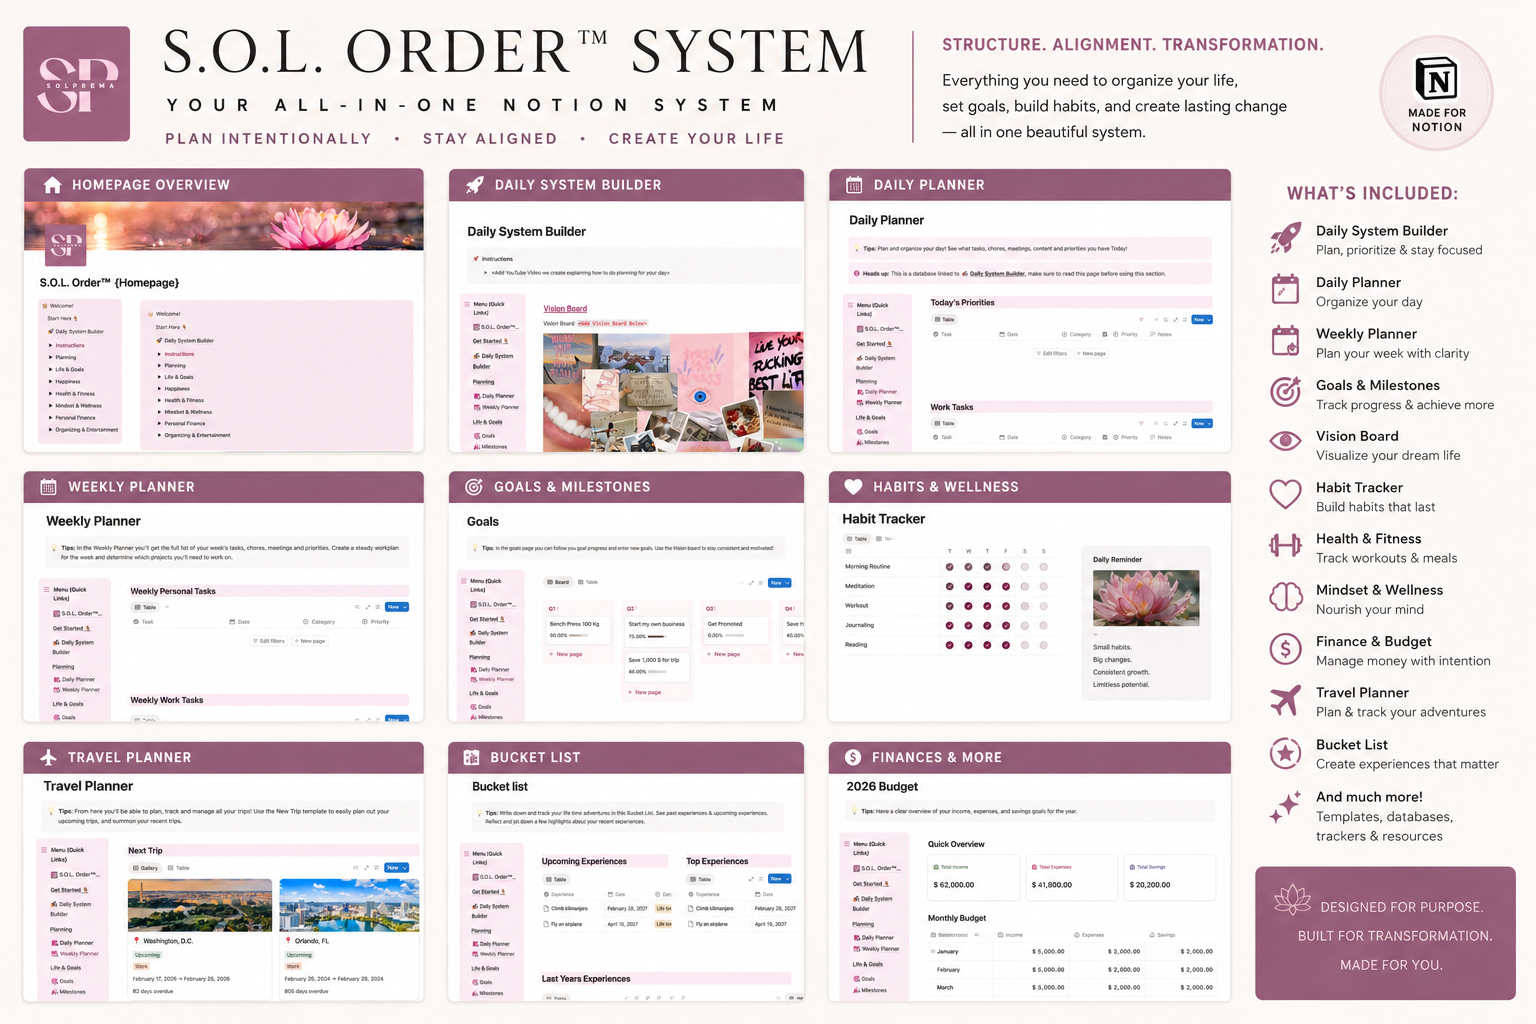Open the Orlando, FL trip thumbnail
The height and width of the screenshot is (1024, 1536).
[349, 905]
